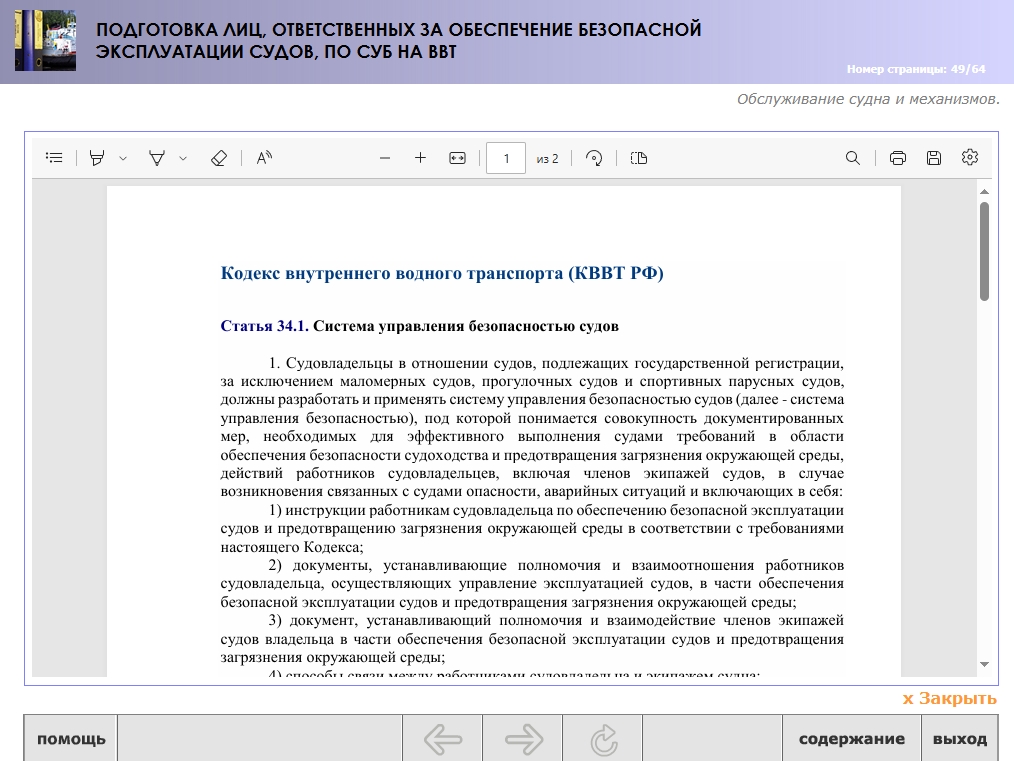Zoom in with the plus button

click(x=421, y=158)
